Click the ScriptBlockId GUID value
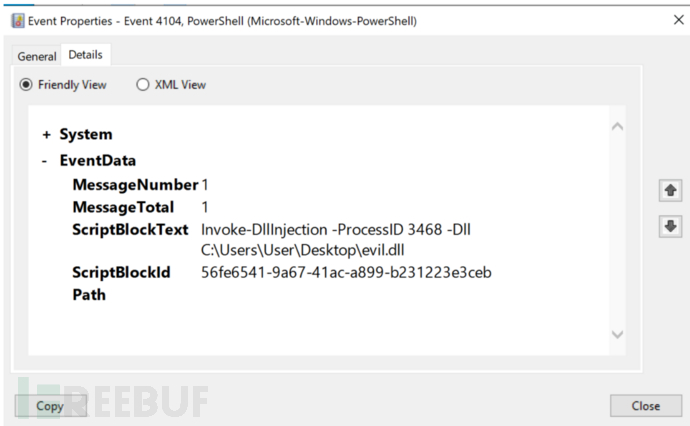The image size is (690, 426). pyautogui.click(x=346, y=272)
